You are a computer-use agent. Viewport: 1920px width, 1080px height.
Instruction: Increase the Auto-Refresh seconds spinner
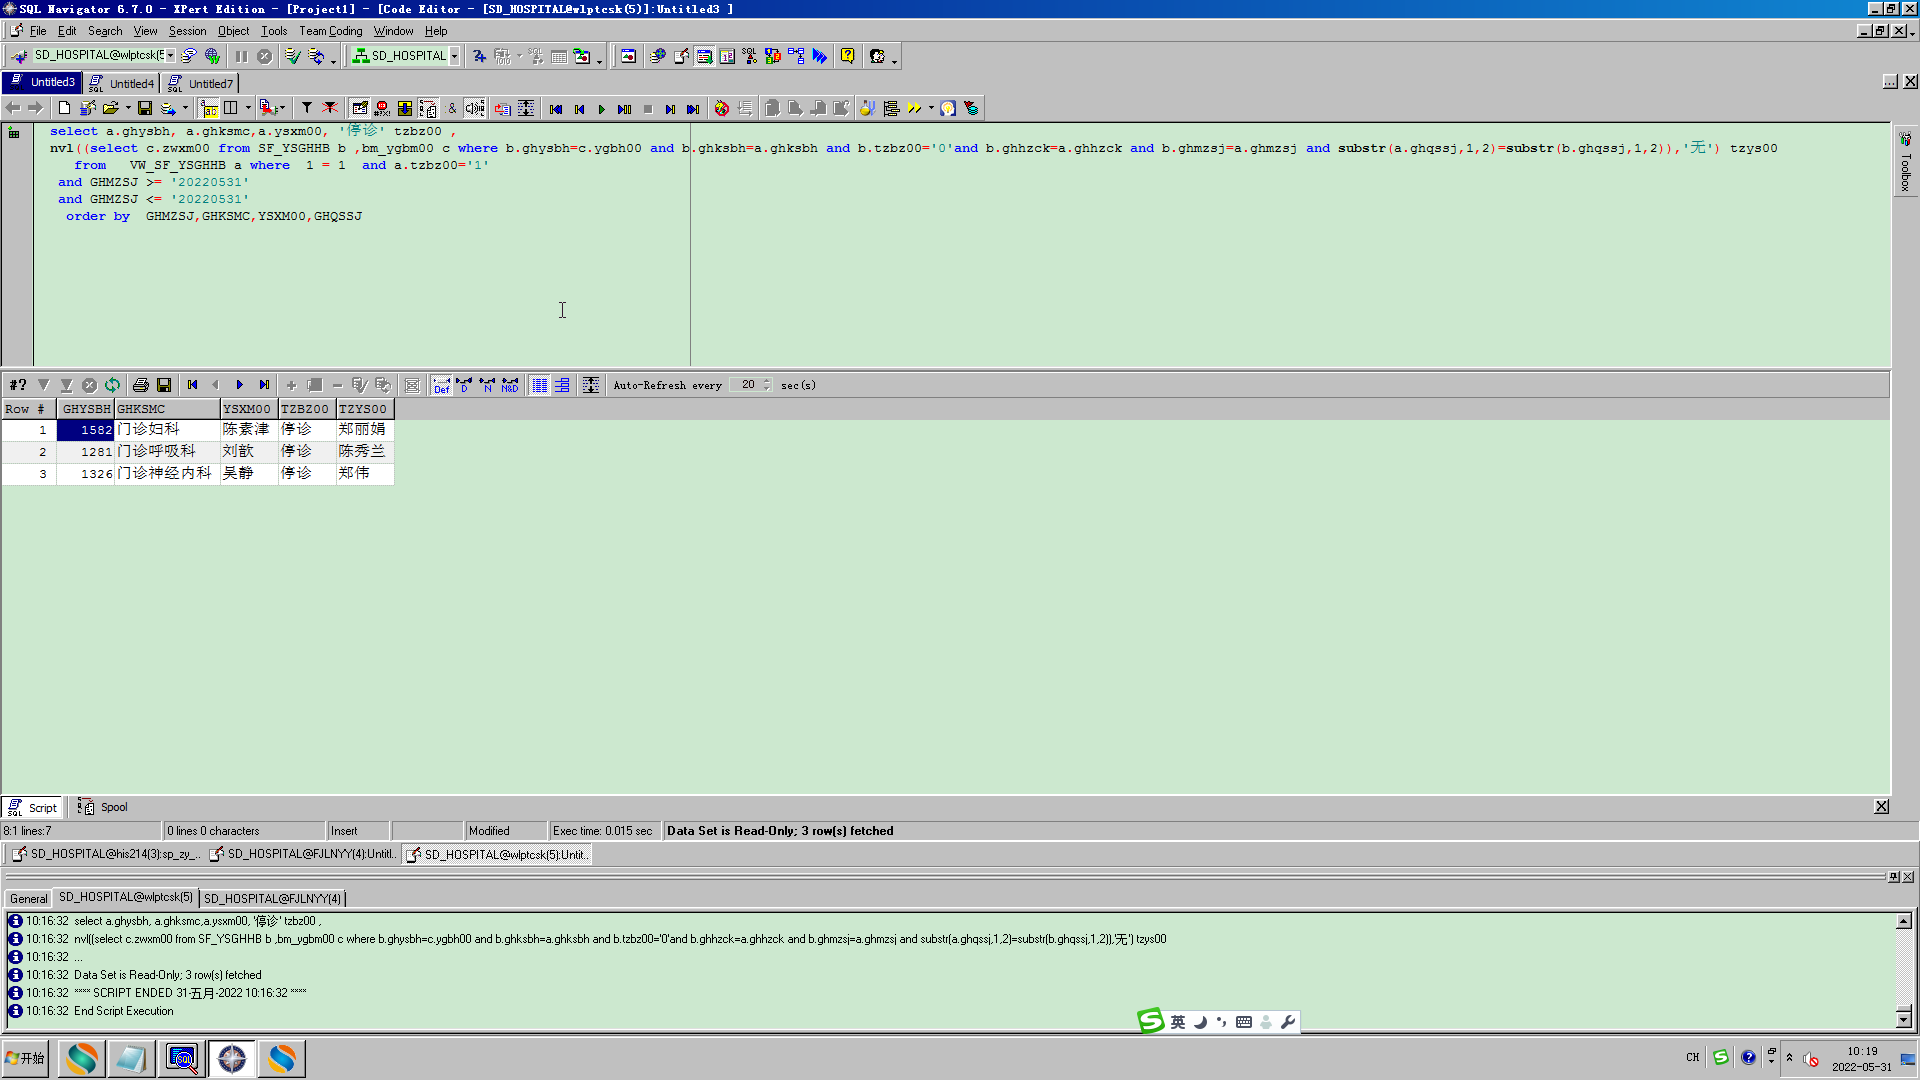[x=767, y=381]
